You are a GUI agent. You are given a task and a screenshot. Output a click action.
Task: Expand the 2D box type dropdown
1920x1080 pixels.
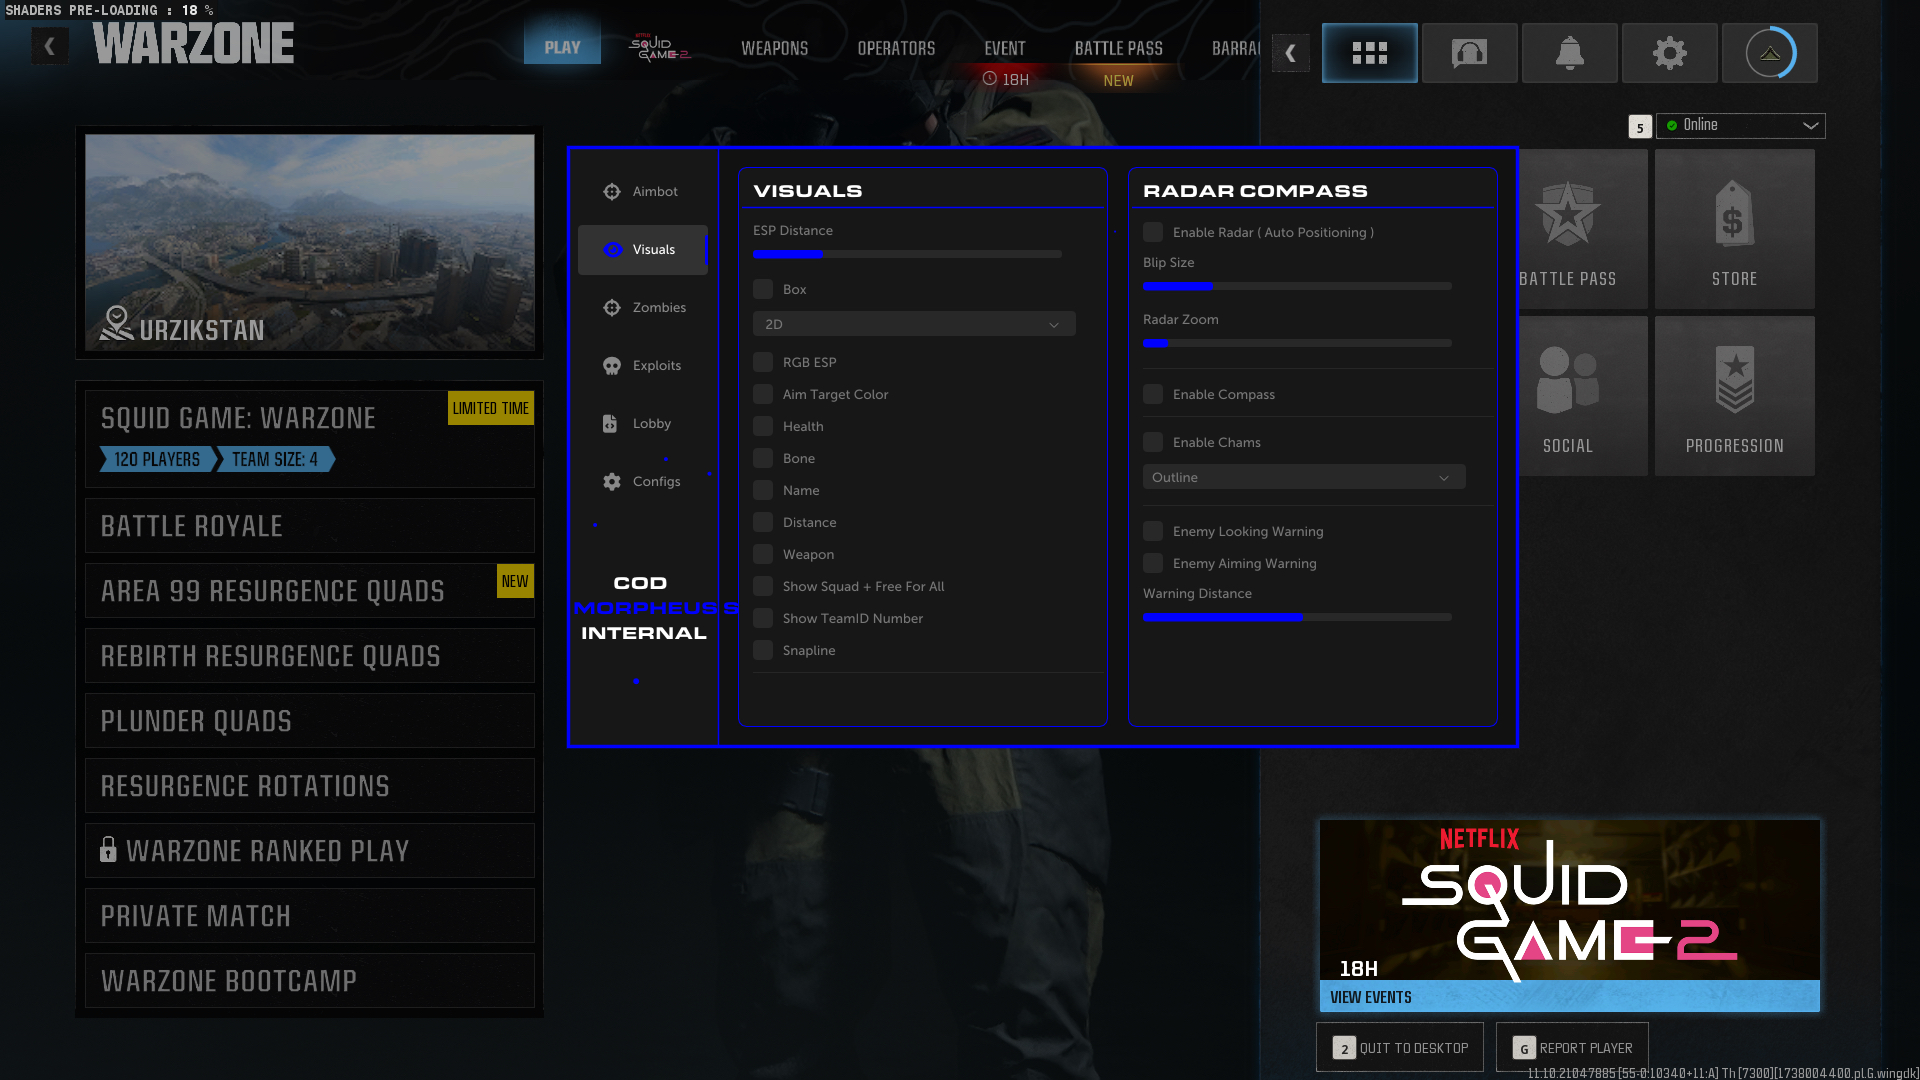(x=913, y=325)
